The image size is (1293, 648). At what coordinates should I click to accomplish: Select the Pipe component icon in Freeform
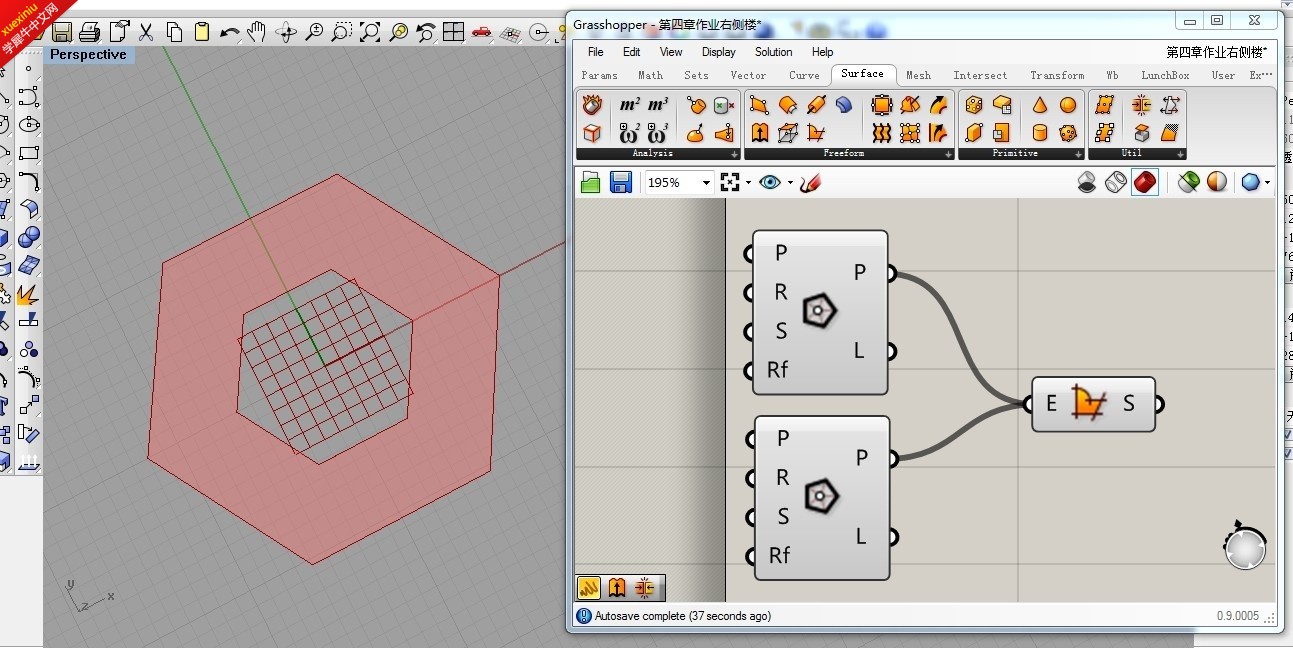coord(816,105)
